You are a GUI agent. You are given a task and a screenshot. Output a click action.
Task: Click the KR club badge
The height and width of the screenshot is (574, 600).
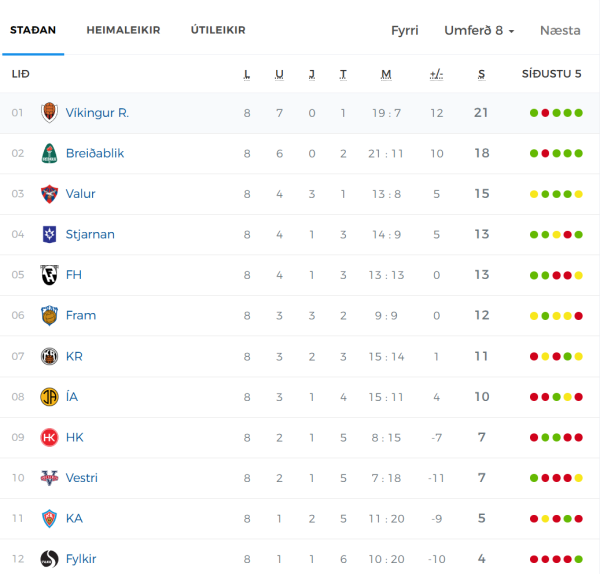point(49,356)
